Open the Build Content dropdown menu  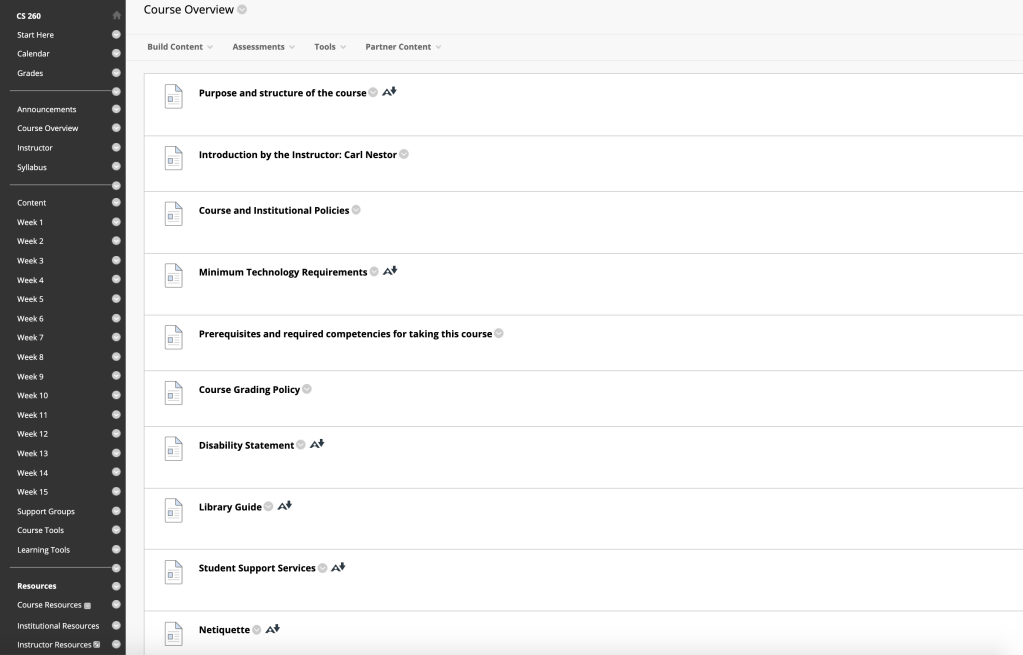point(180,47)
